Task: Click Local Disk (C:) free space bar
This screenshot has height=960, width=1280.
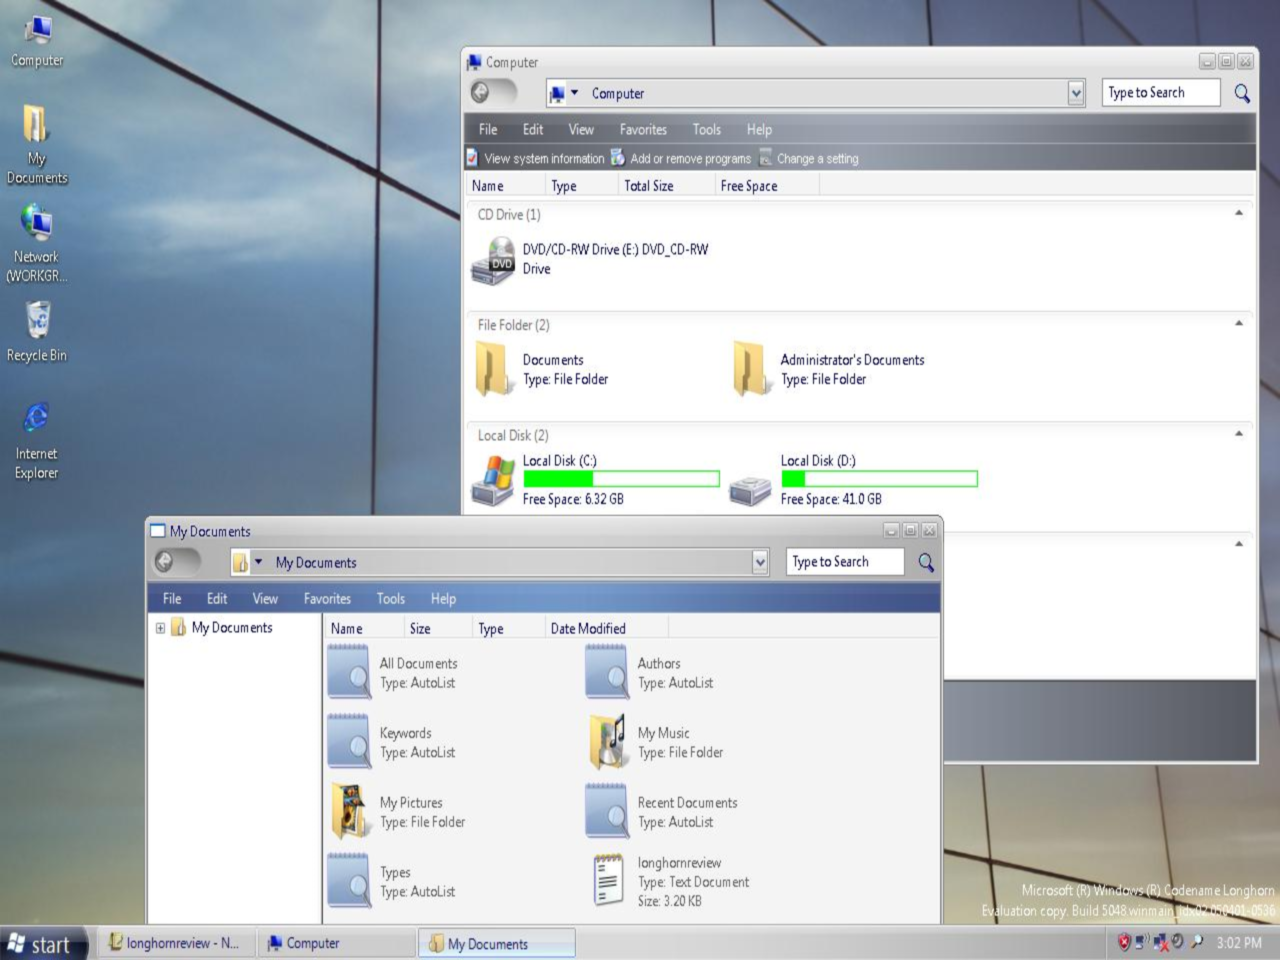Action: coord(621,479)
